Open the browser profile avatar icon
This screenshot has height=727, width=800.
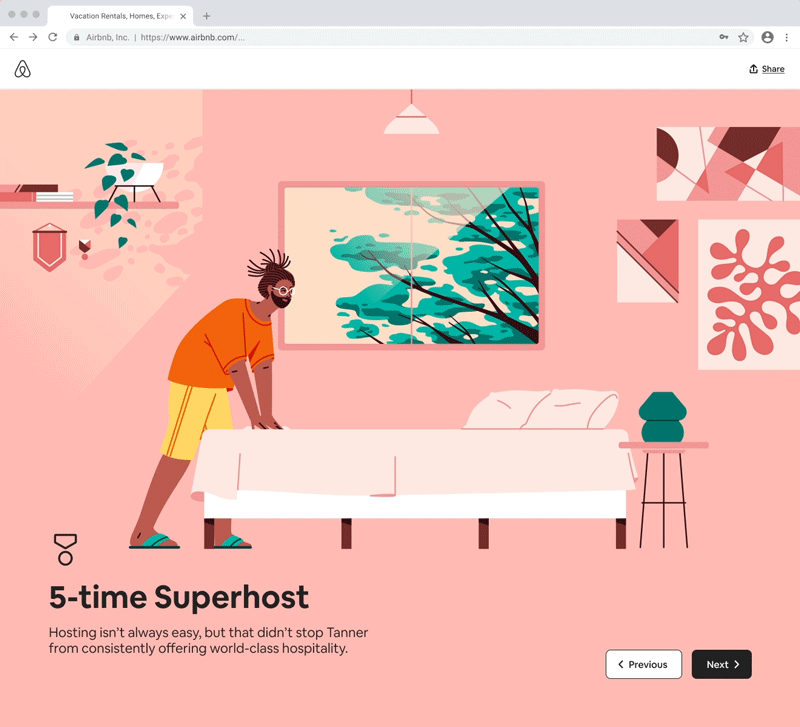[767, 37]
